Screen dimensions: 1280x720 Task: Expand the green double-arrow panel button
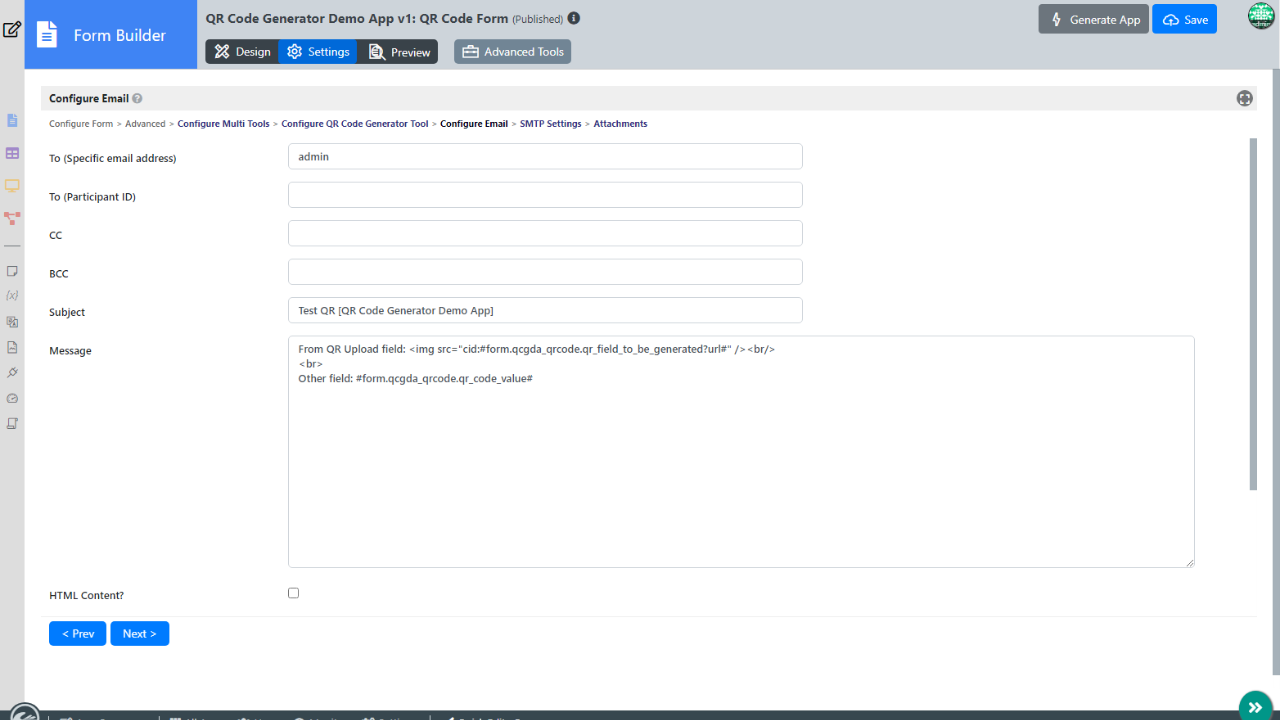coord(1255,706)
